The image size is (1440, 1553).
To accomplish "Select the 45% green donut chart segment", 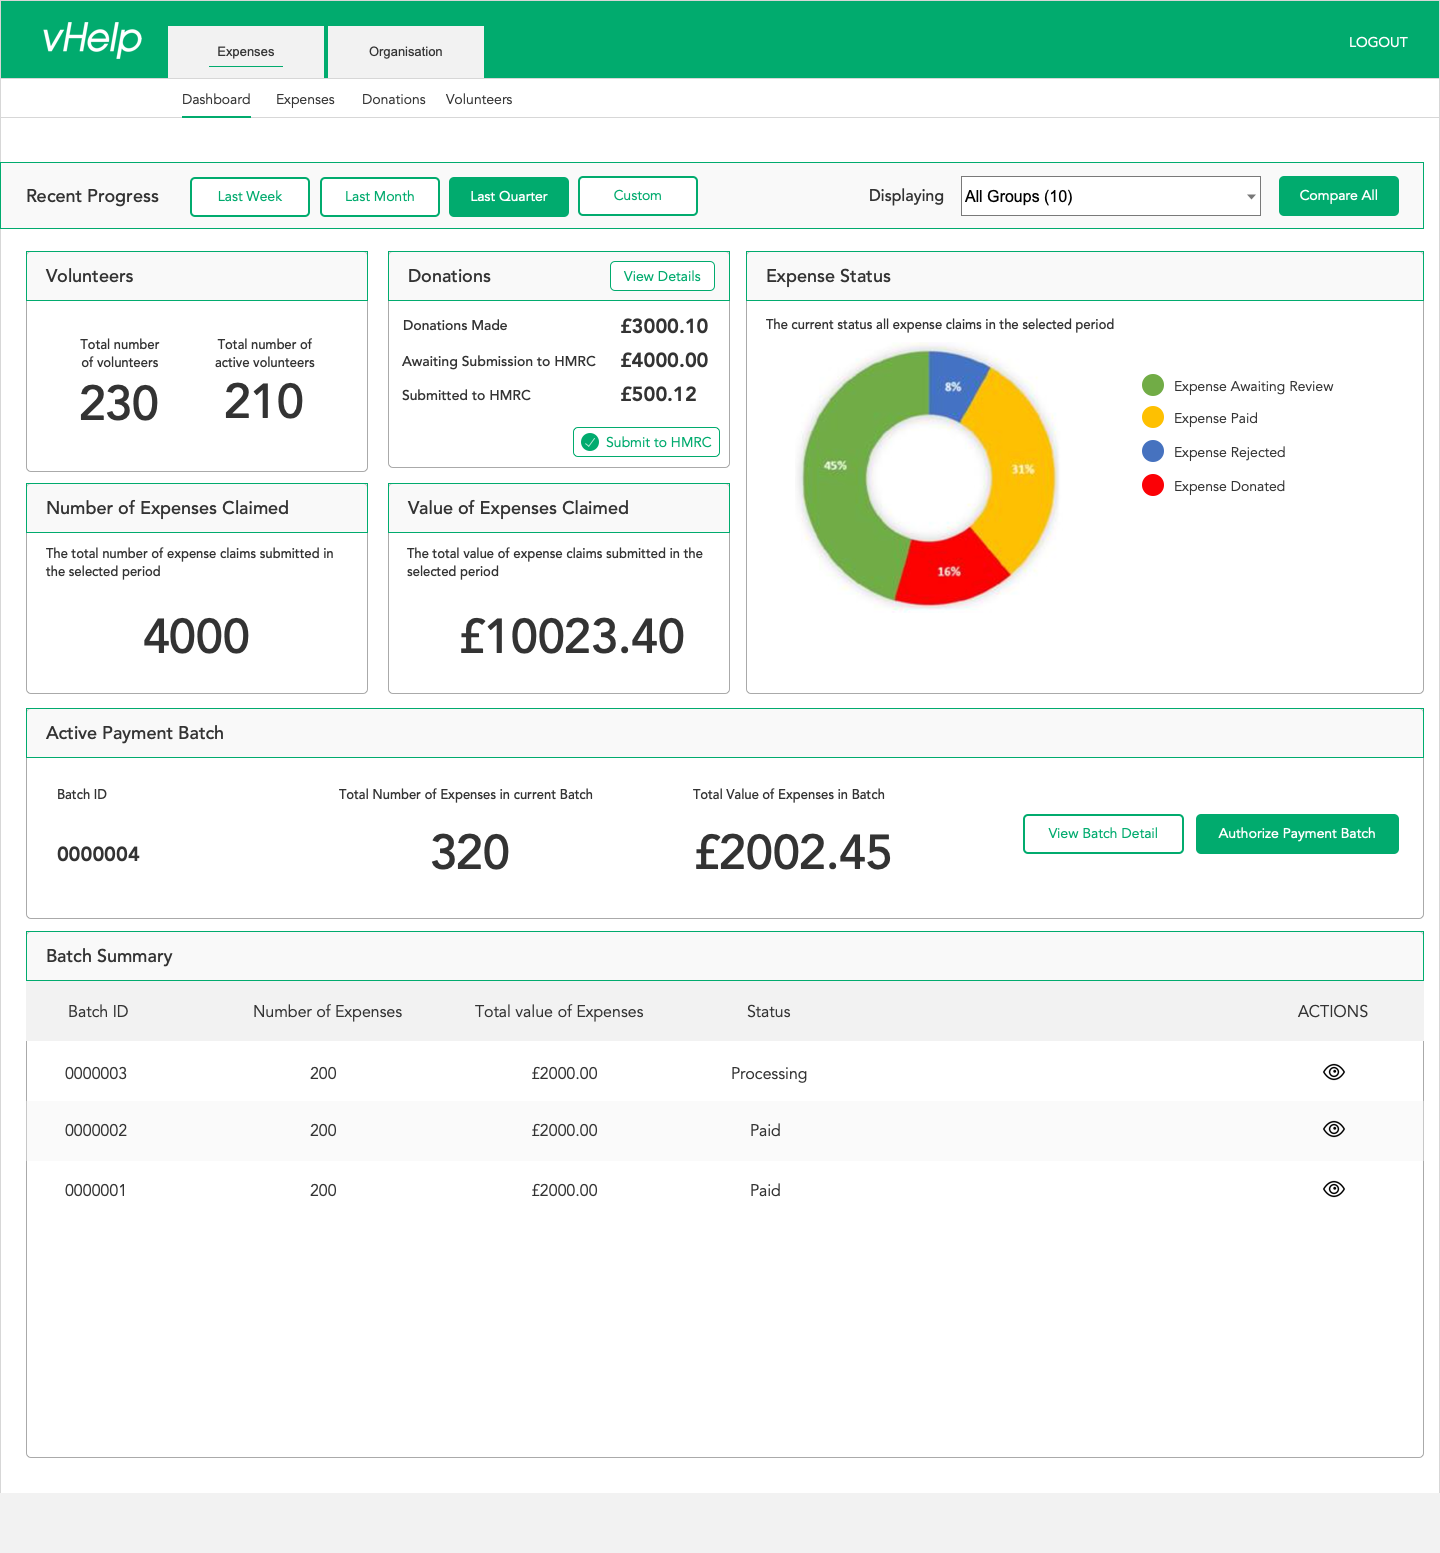I will click(x=837, y=468).
